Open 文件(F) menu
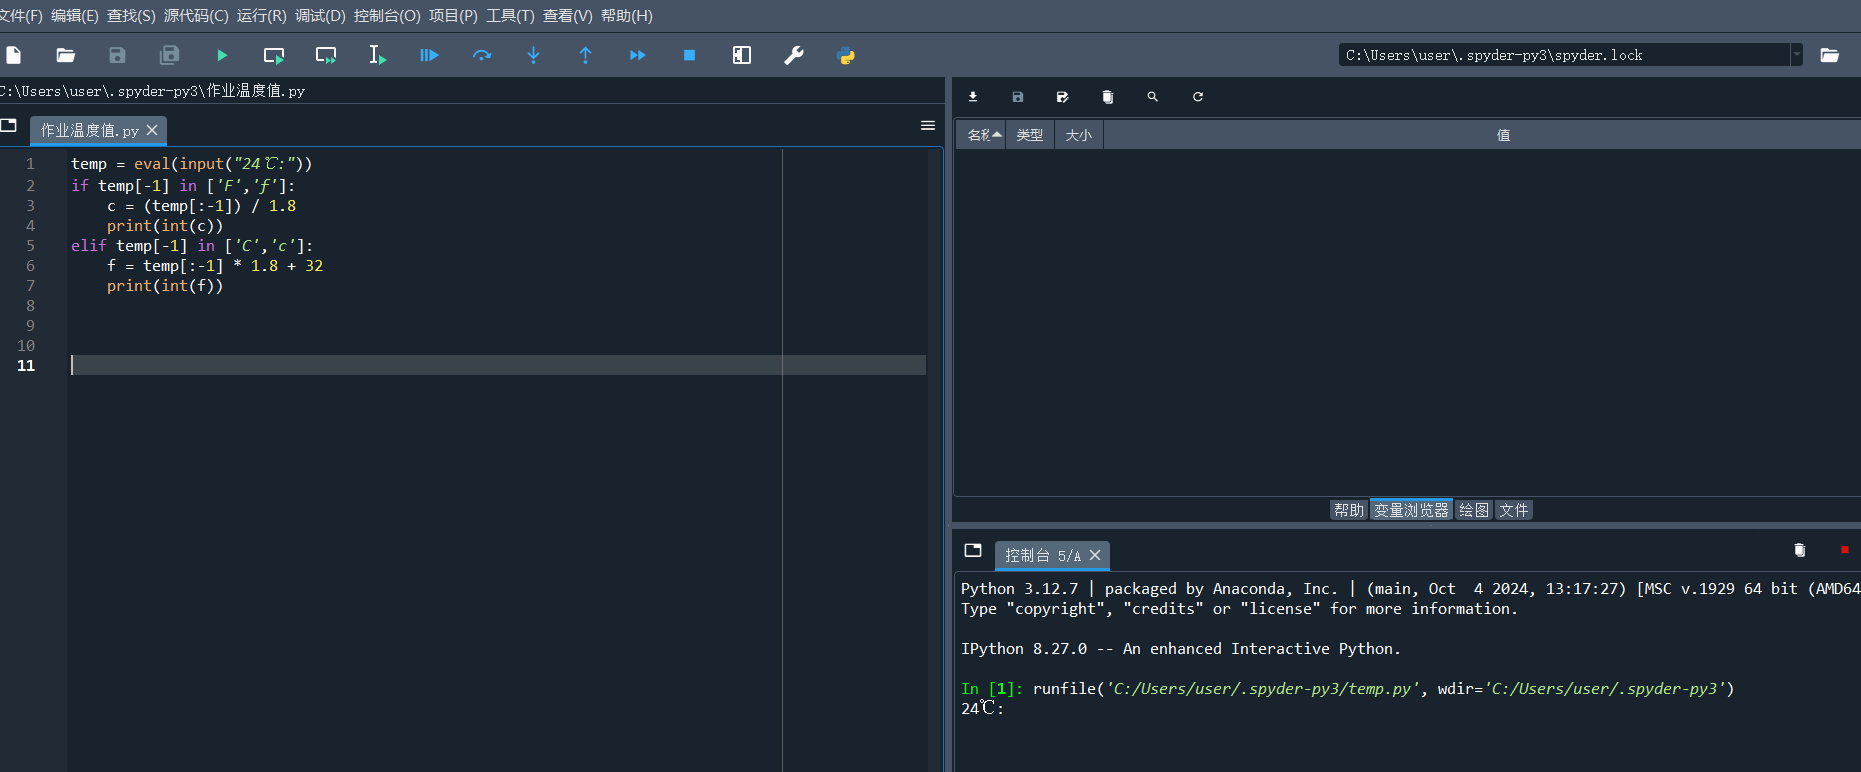The image size is (1861, 772). 21,16
